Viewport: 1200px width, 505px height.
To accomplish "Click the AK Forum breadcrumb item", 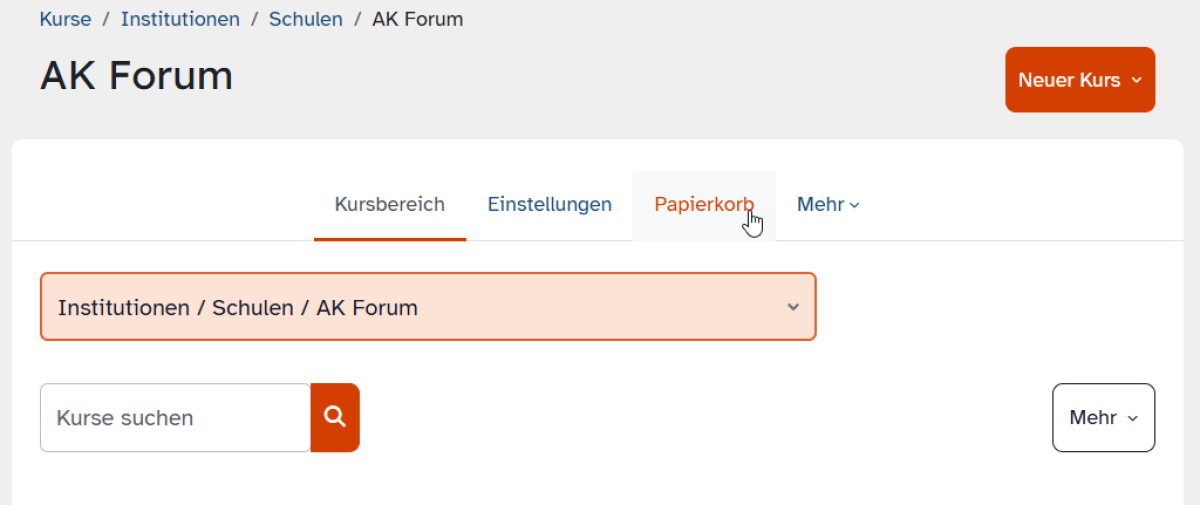I will coord(418,19).
